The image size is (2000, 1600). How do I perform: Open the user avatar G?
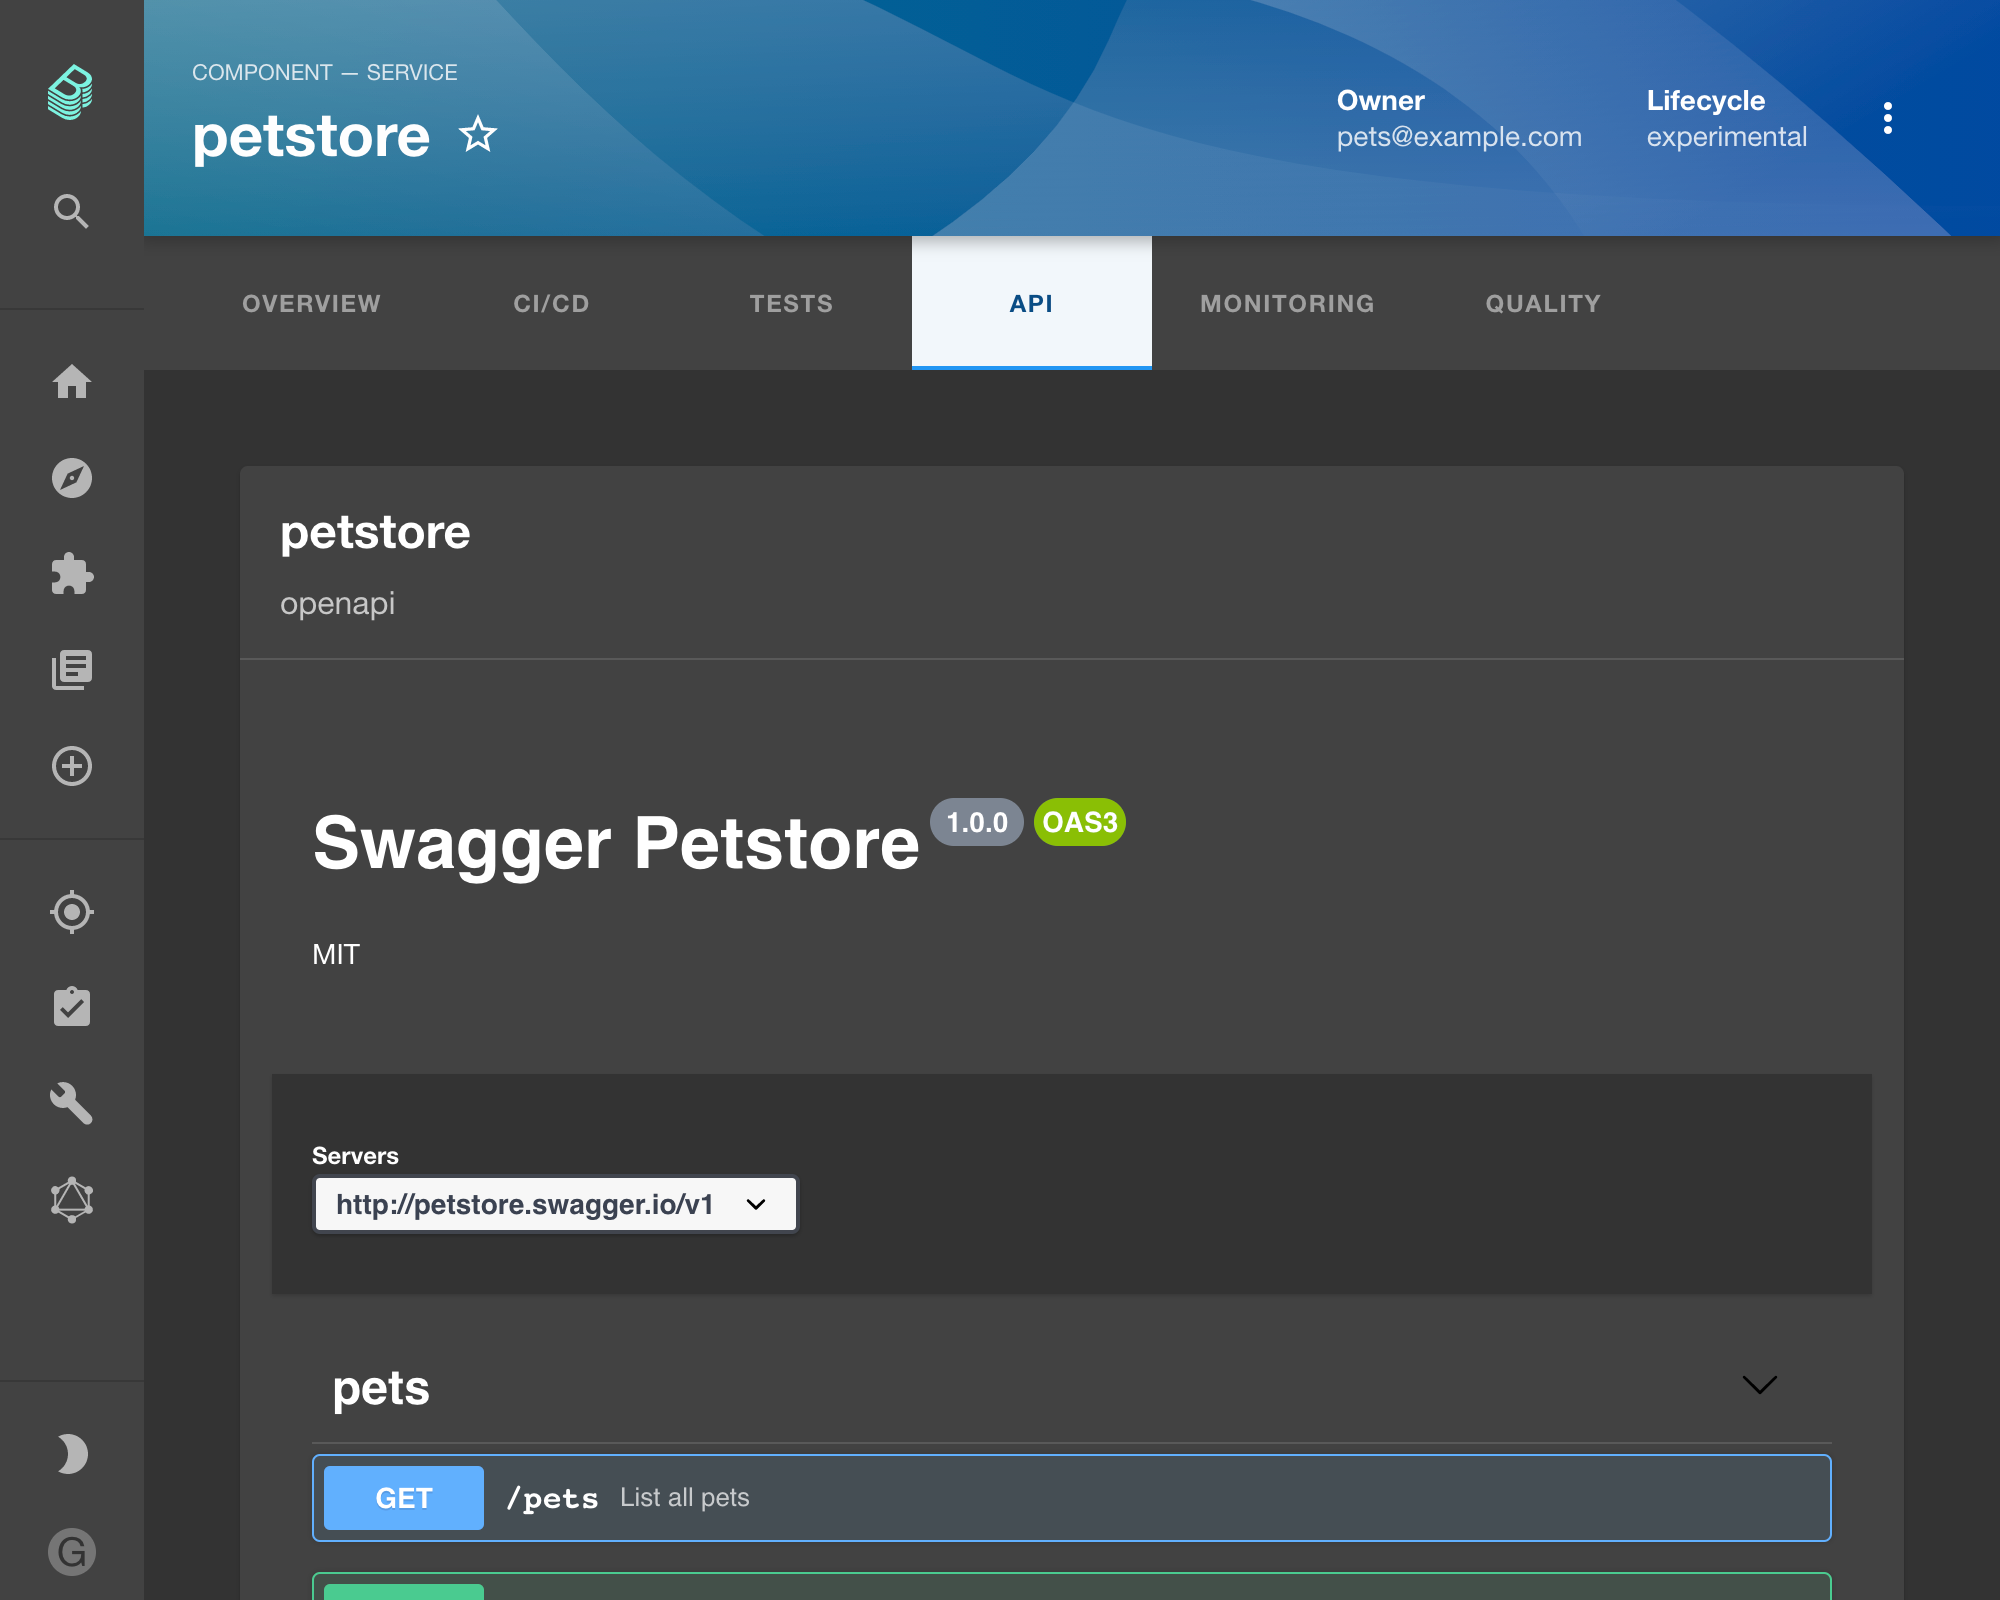coord(72,1552)
